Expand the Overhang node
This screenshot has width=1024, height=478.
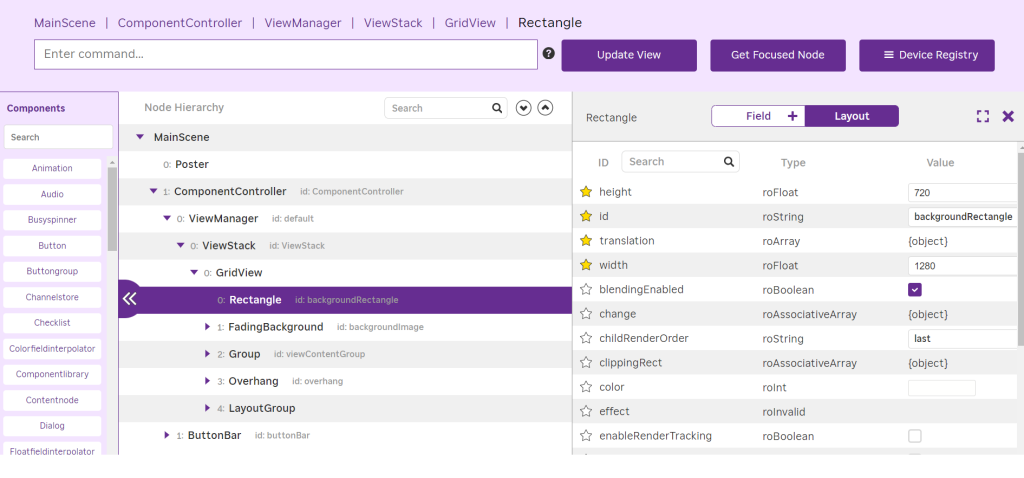[208, 381]
